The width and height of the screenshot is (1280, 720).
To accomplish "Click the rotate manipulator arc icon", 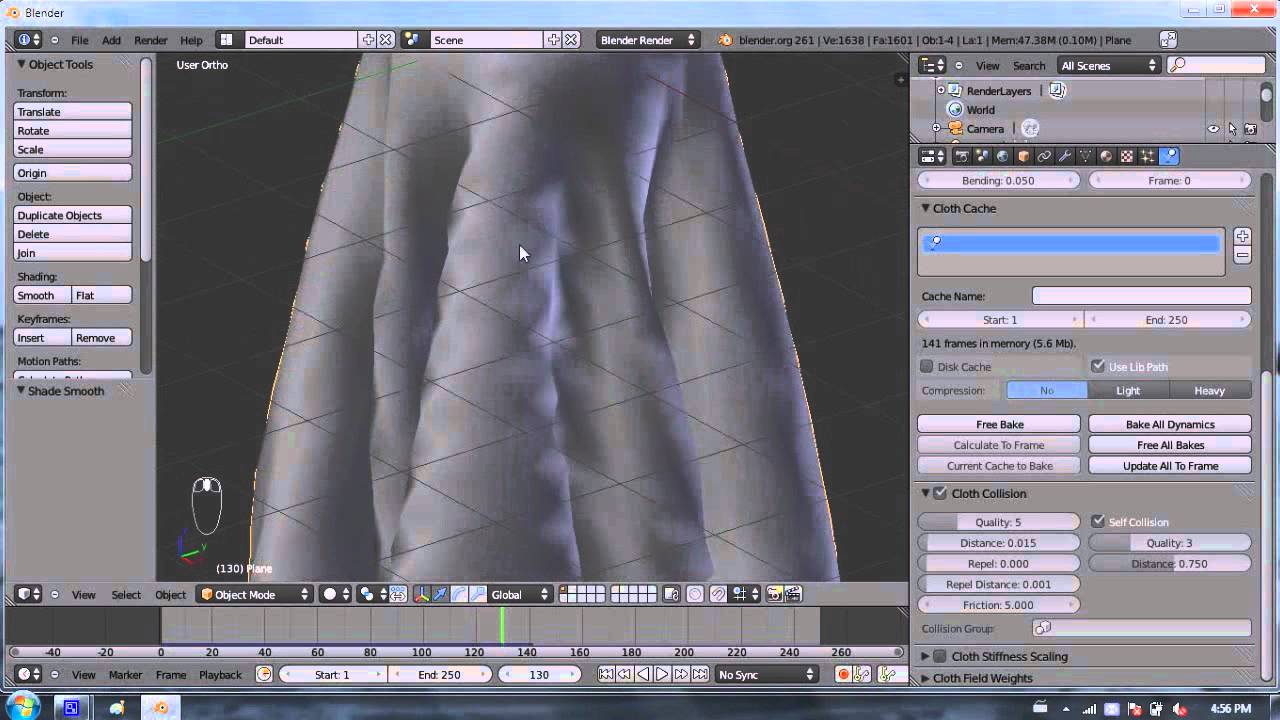I will (460, 594).
